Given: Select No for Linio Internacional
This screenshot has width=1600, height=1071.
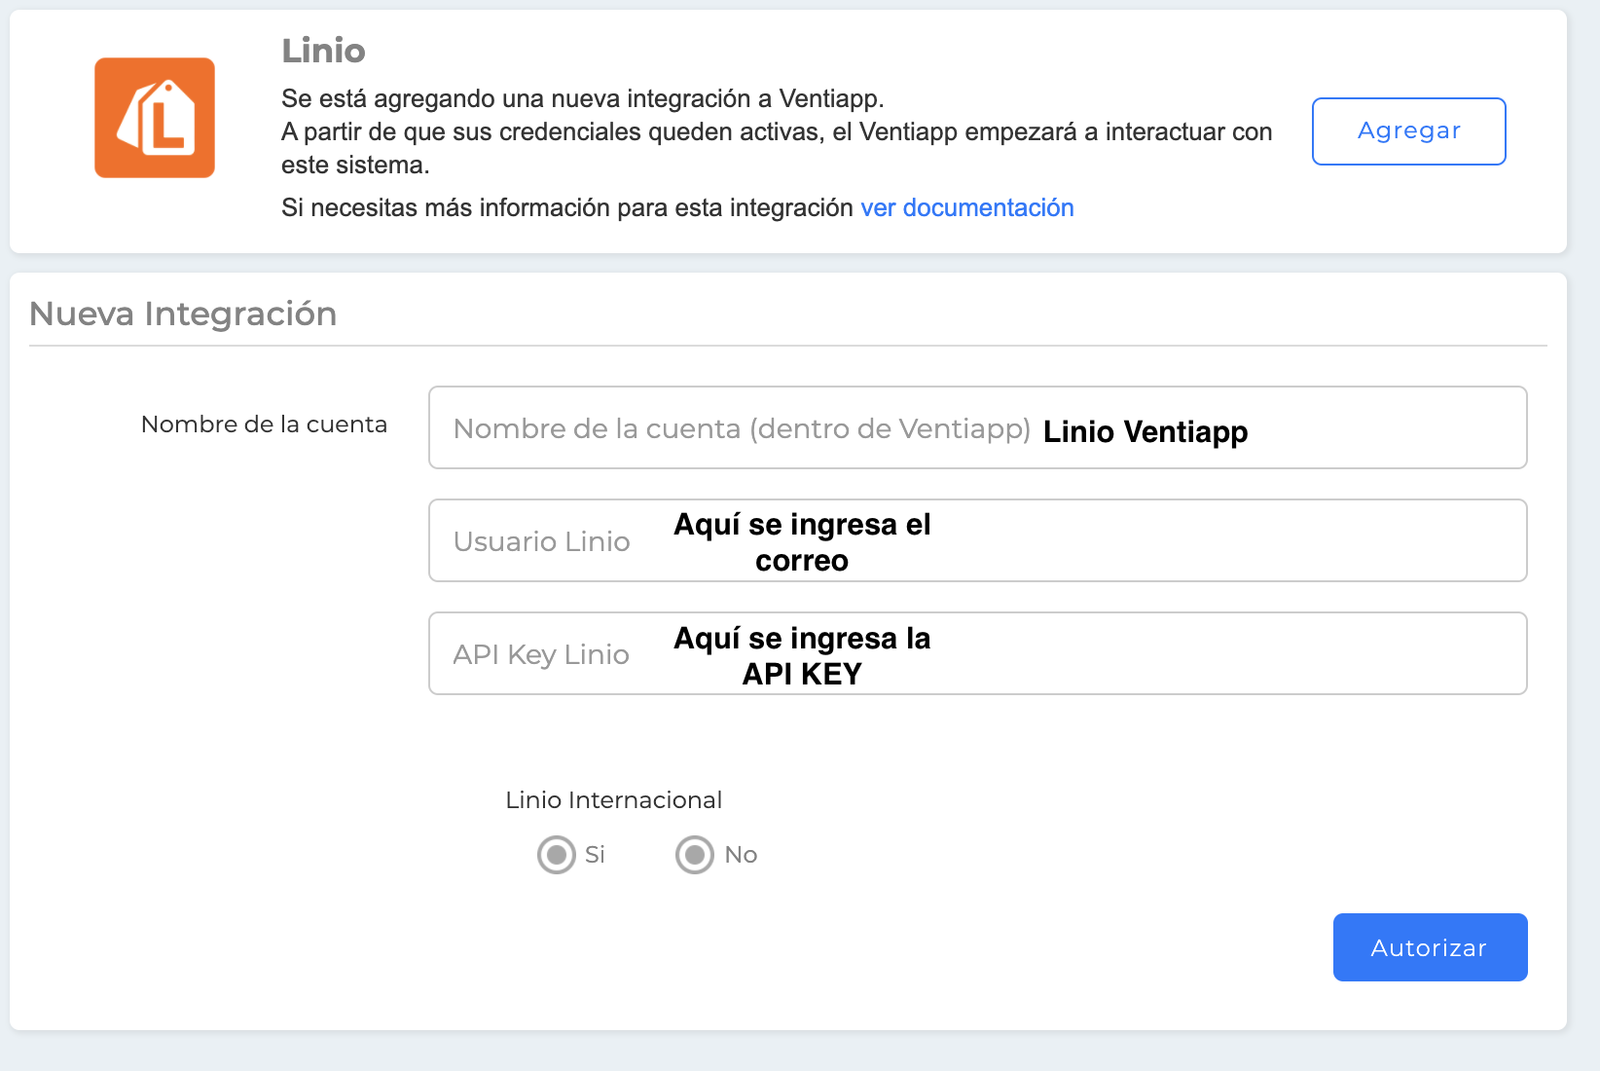Looking at the screenshot, I should 694,855.
